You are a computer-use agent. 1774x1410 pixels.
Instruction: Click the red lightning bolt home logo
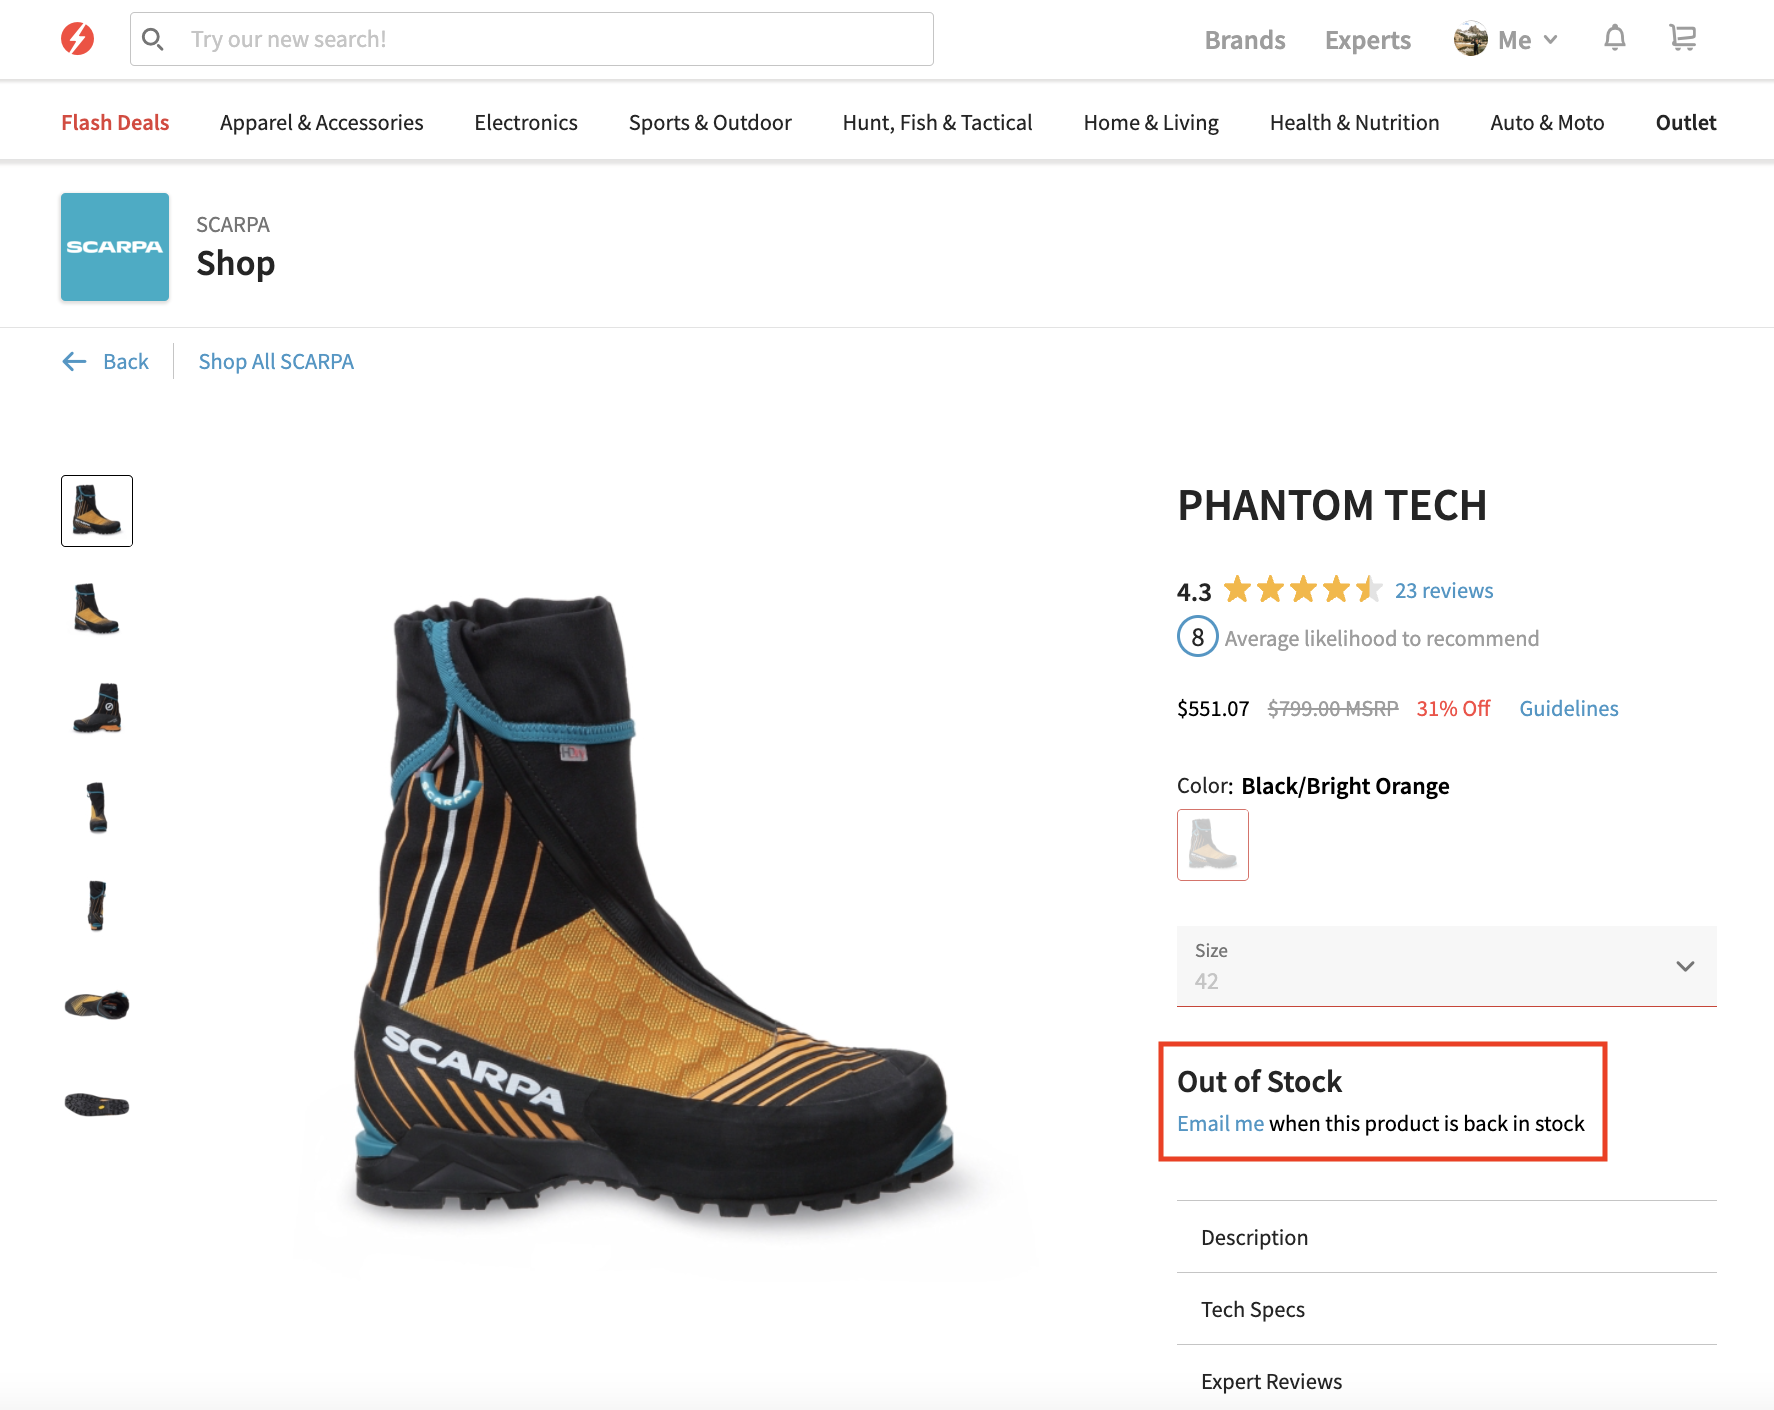point(78,39)
